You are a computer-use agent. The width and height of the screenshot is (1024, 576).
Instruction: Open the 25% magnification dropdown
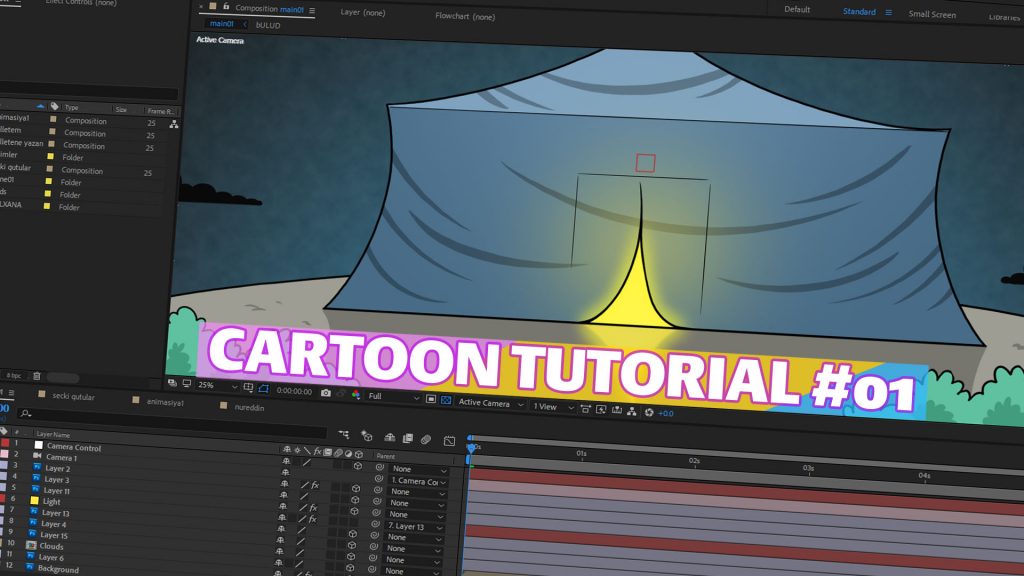point(217,385)
